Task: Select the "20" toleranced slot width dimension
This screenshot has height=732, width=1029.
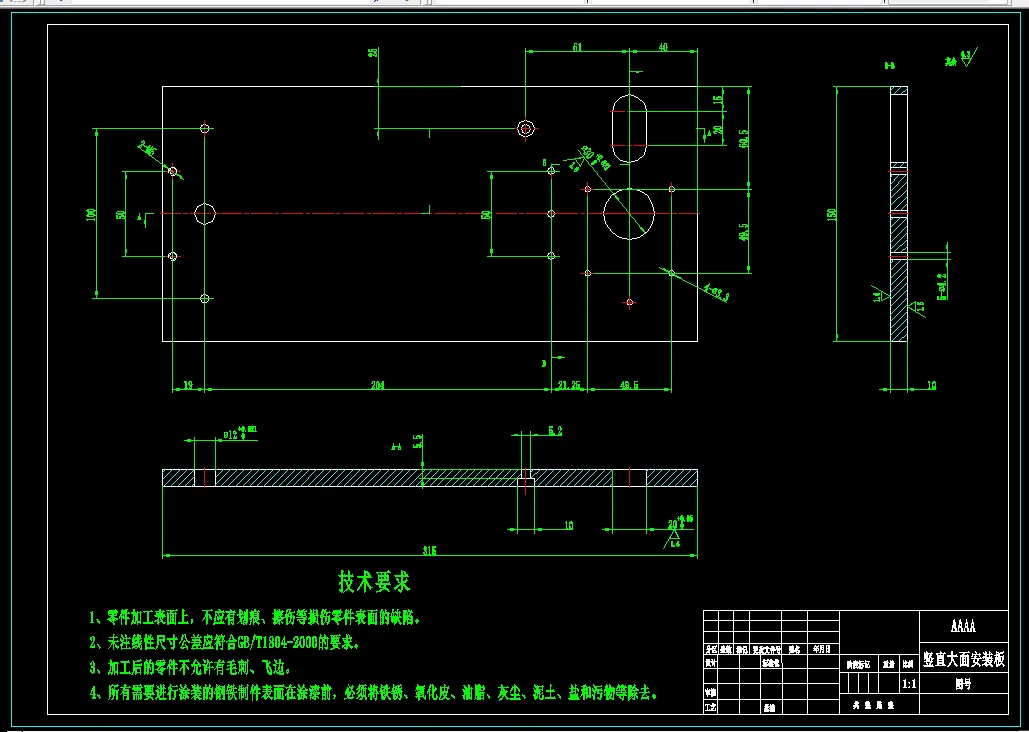Action: (x=681, y=522)
